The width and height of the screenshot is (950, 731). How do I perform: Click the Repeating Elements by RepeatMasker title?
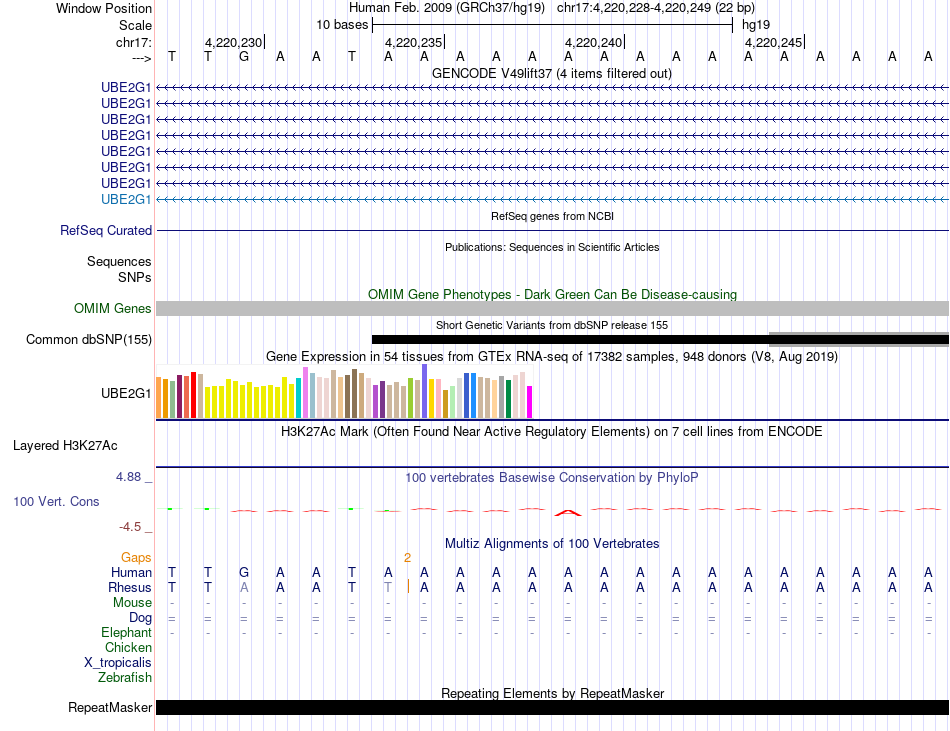(552, 693)
